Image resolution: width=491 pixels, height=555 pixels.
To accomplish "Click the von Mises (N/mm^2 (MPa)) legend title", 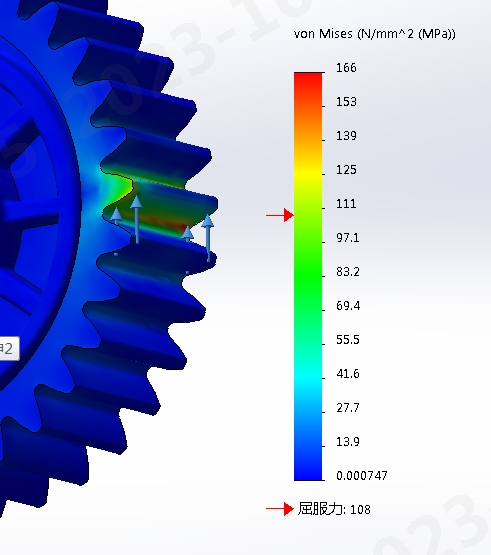I will tap(375, 34).
